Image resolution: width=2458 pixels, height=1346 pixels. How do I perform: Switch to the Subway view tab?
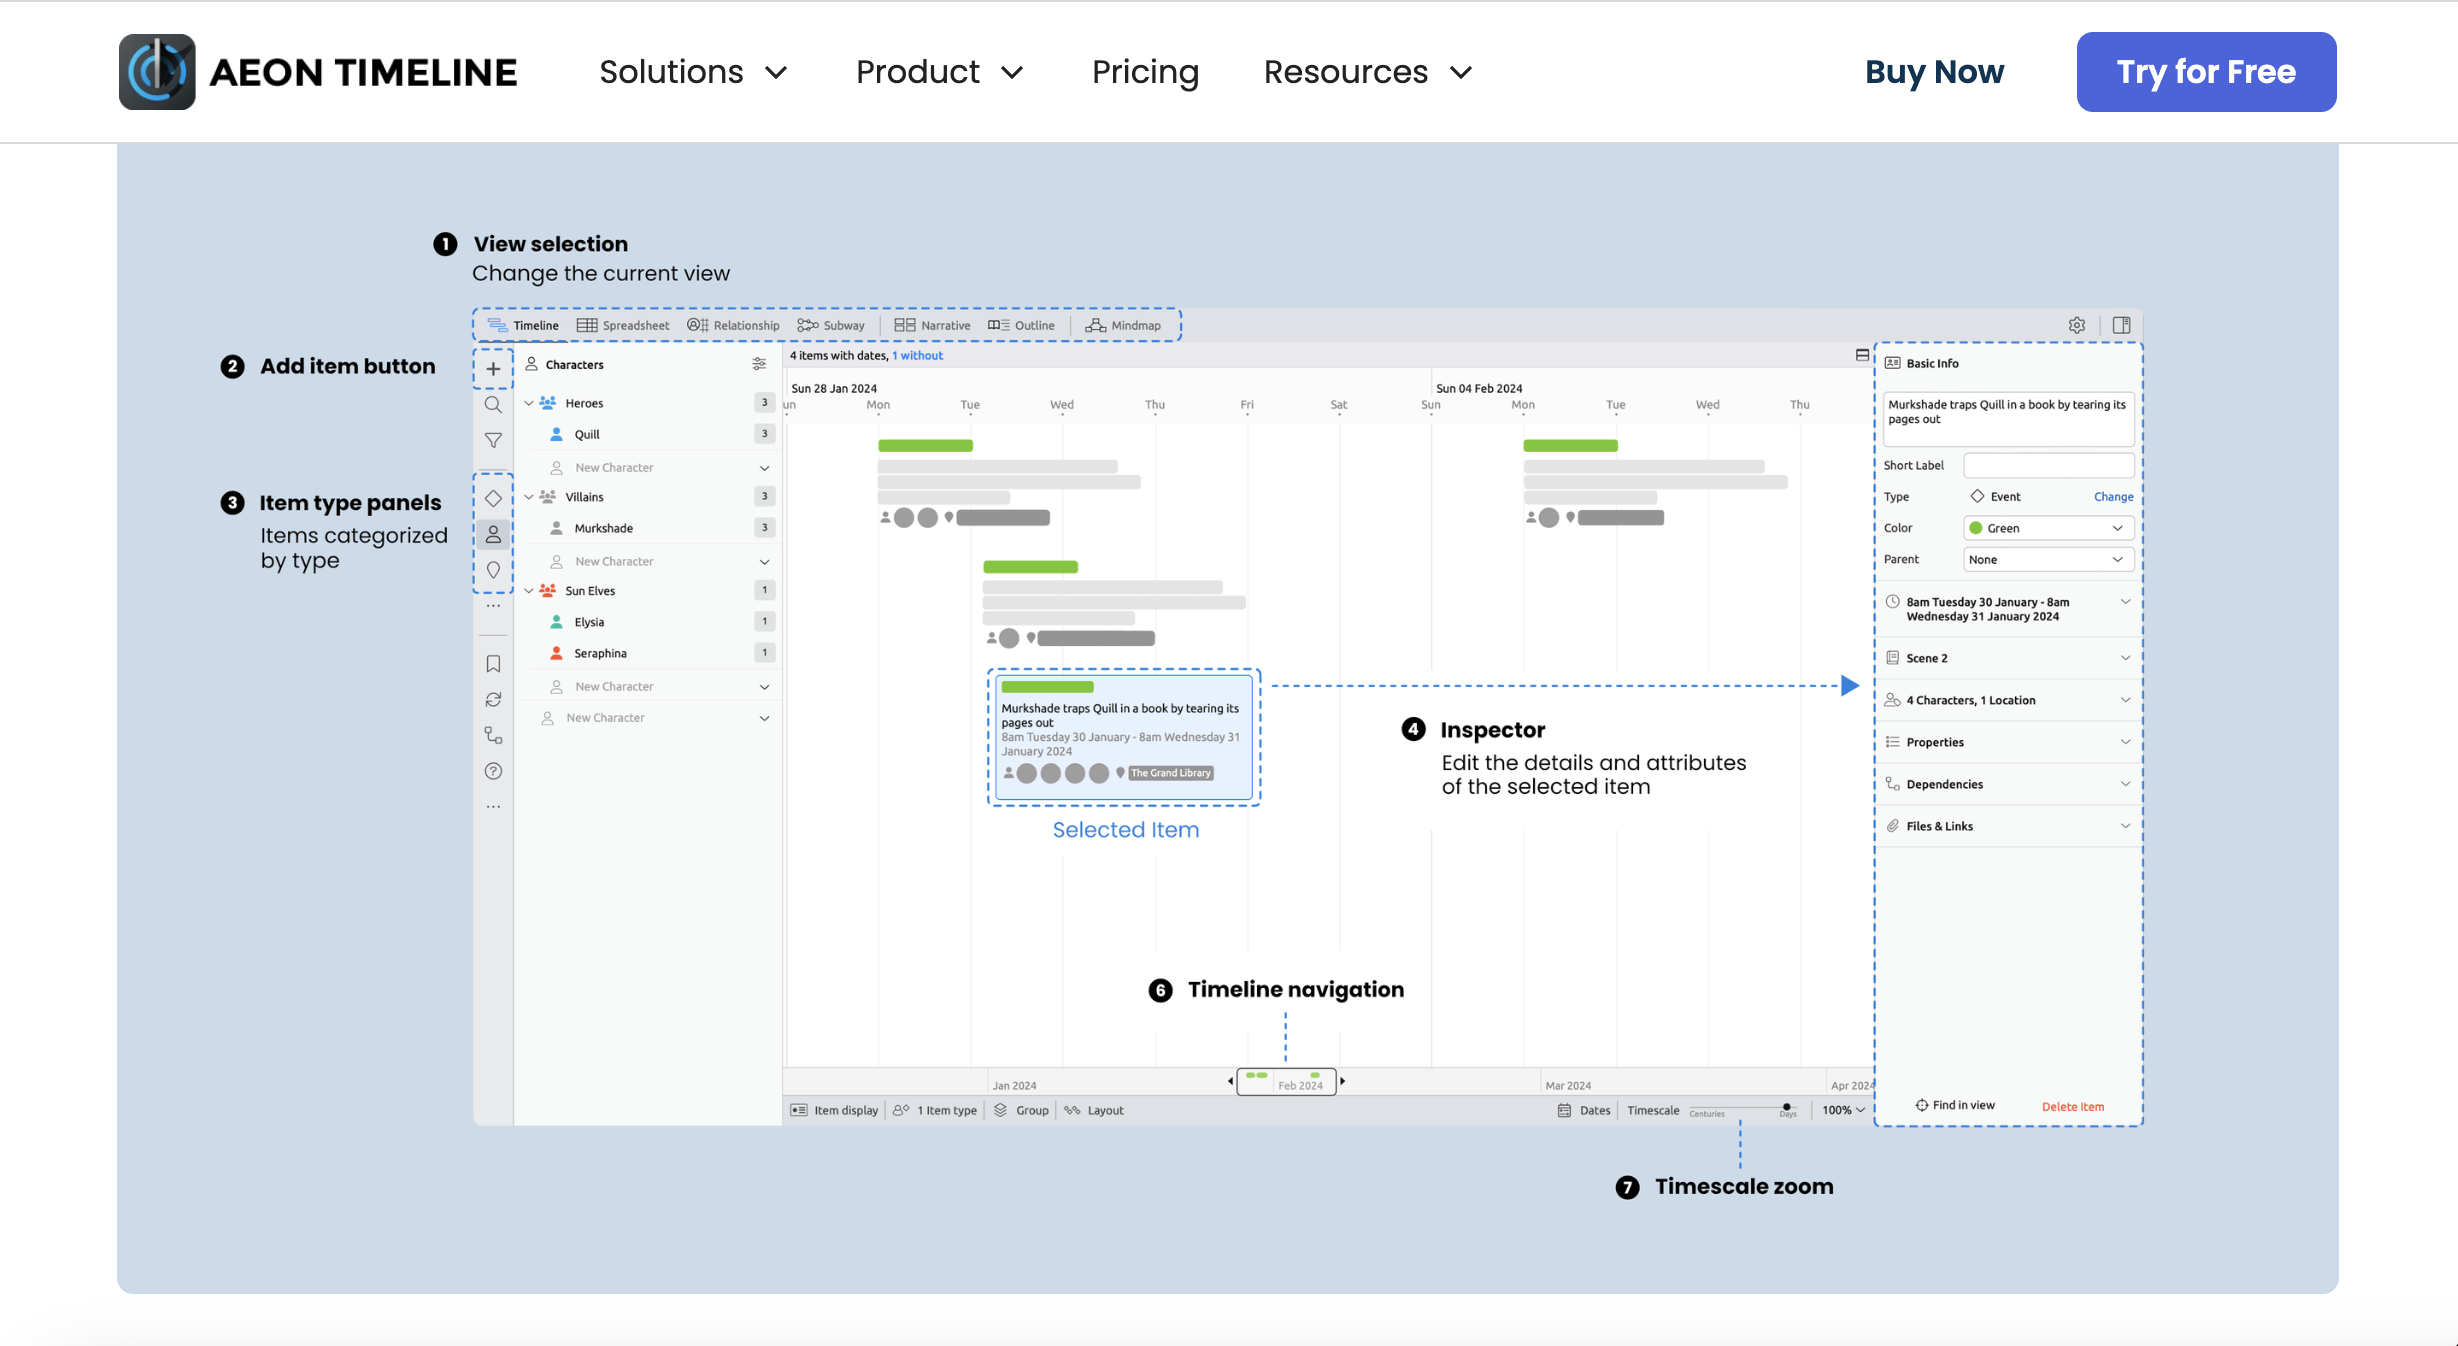point(831,325)
